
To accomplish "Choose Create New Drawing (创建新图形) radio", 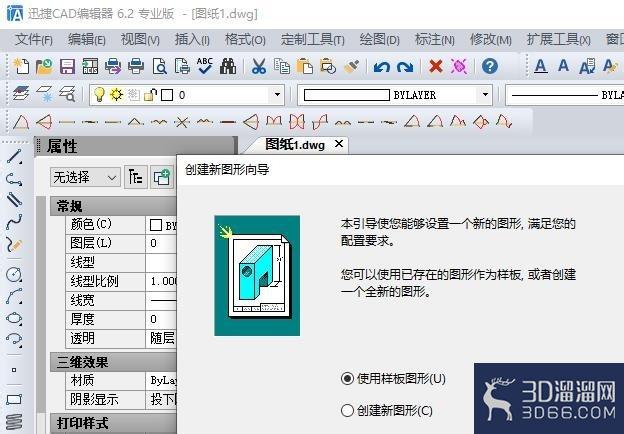I will (347, 410).
